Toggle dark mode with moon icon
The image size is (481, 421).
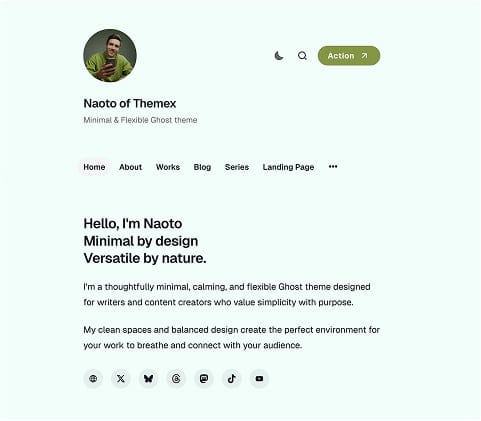point(279,56)
